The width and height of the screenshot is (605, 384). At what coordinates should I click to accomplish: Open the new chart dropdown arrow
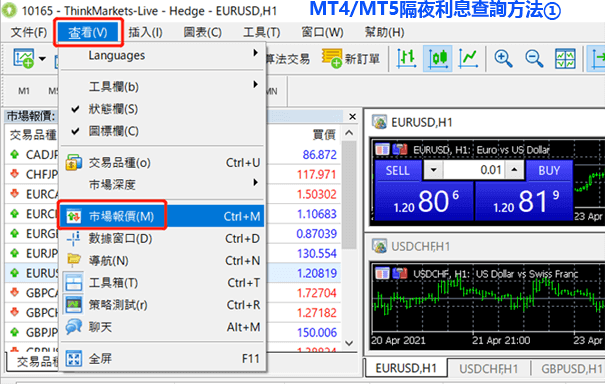click(x=42, y=59)
